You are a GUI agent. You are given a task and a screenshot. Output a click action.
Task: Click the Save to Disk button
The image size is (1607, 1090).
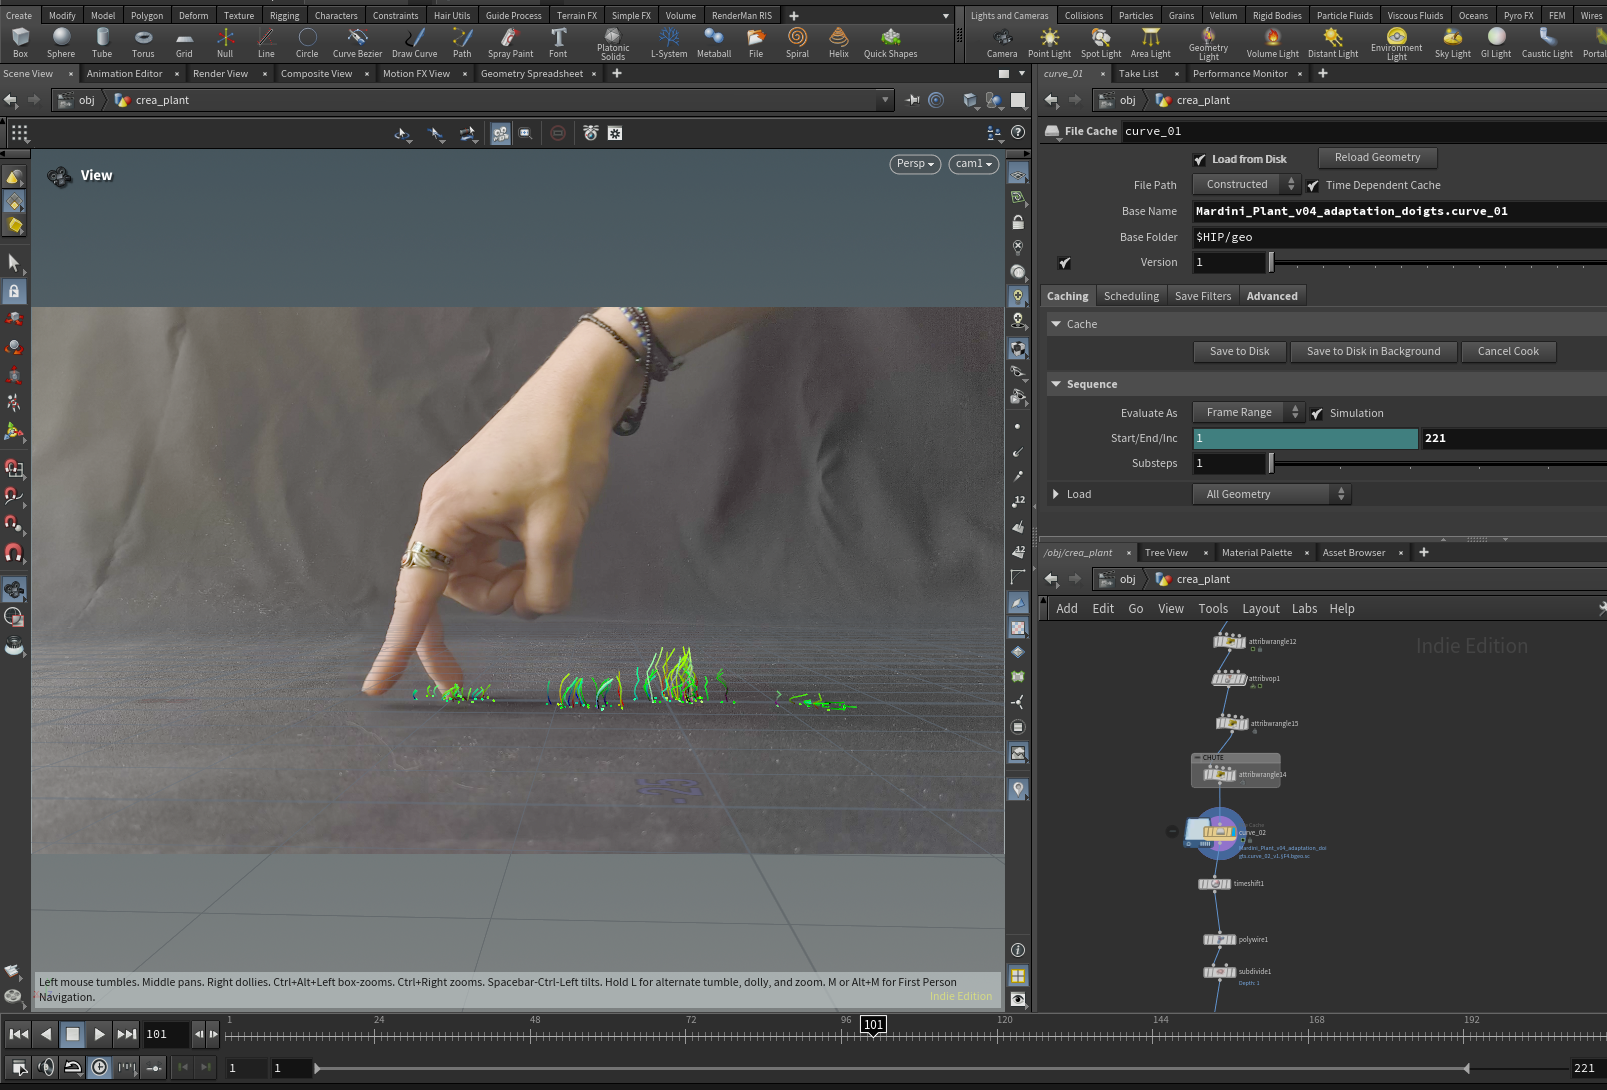(1239, 352)
